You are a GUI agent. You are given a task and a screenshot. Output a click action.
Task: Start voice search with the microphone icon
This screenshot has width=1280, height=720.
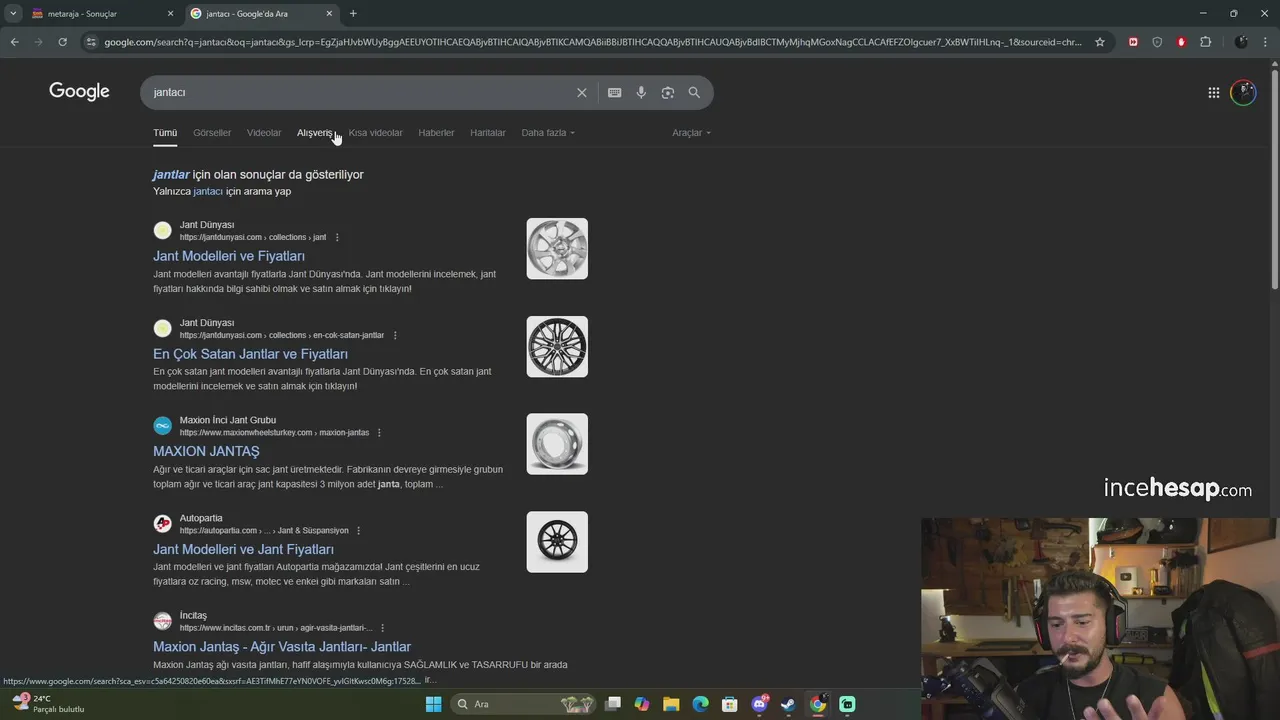tap(641, 92)
